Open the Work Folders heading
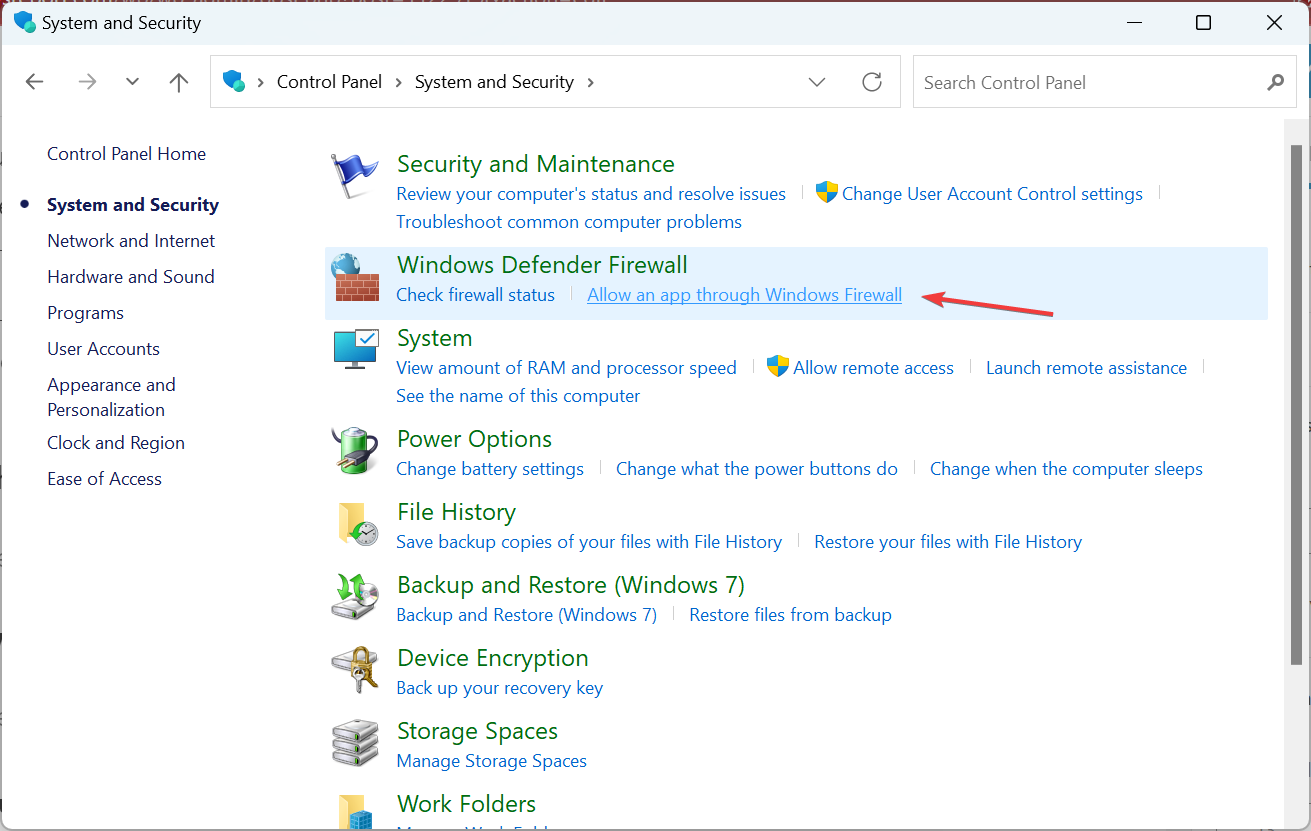Image resolution: width=1311 pixels, height=831 pixels. point(466,803)
